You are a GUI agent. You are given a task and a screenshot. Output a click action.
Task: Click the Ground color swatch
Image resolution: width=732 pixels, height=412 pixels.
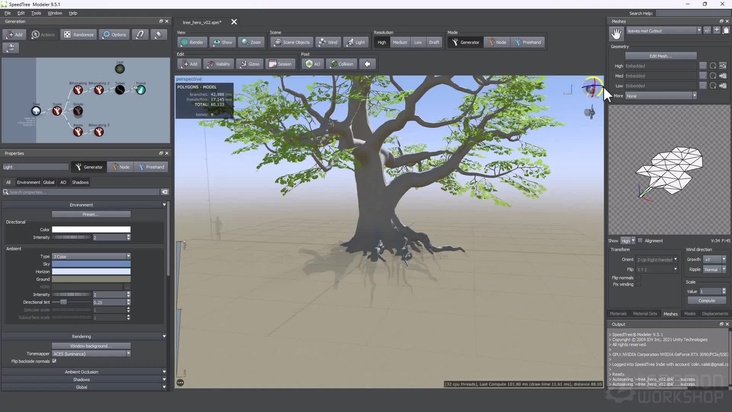tap(91, 279)
